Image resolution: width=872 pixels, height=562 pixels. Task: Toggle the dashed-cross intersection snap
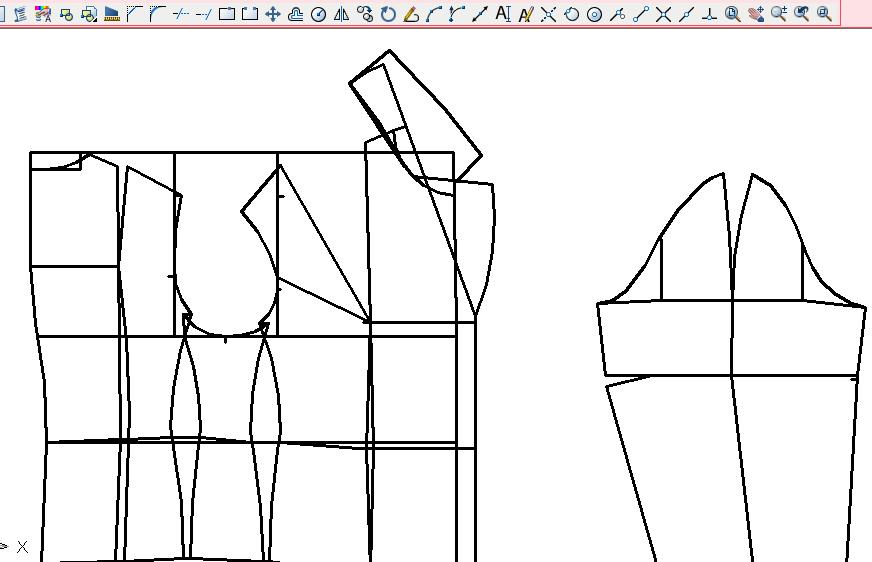548,14
